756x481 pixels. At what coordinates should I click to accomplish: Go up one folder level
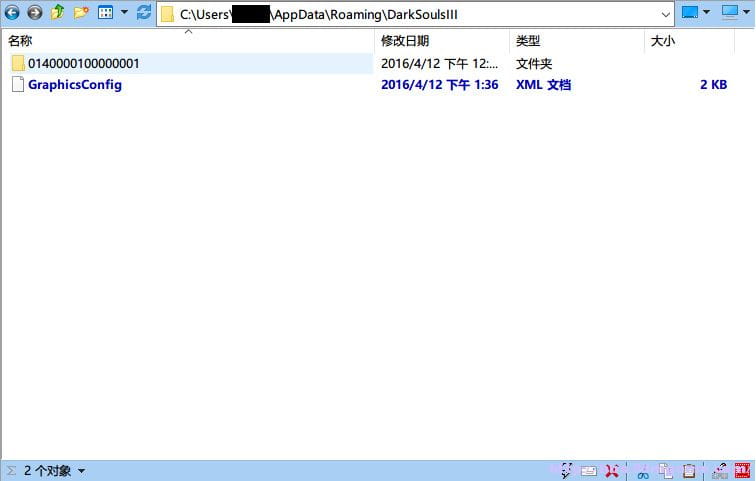[58, 12]
